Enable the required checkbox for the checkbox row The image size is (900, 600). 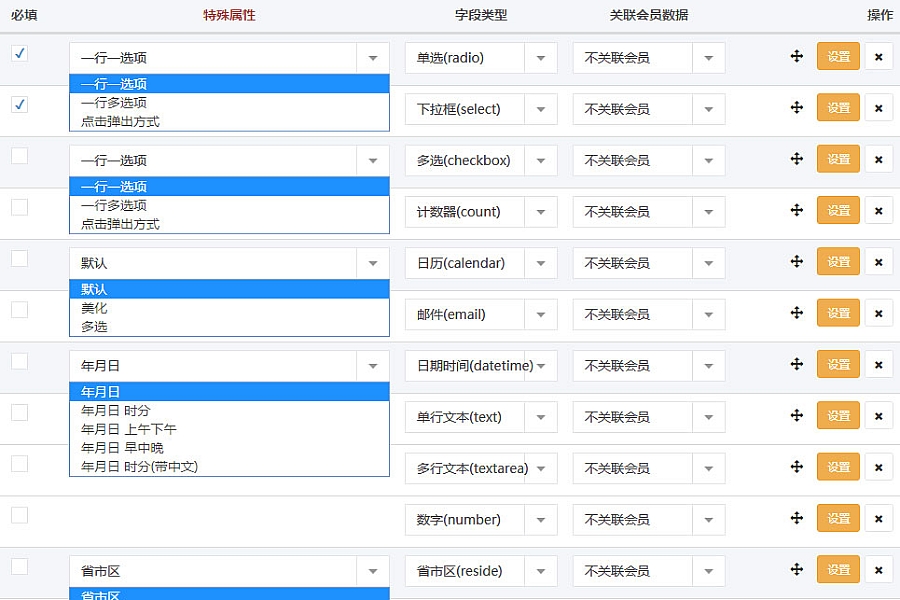coord(20,156)
